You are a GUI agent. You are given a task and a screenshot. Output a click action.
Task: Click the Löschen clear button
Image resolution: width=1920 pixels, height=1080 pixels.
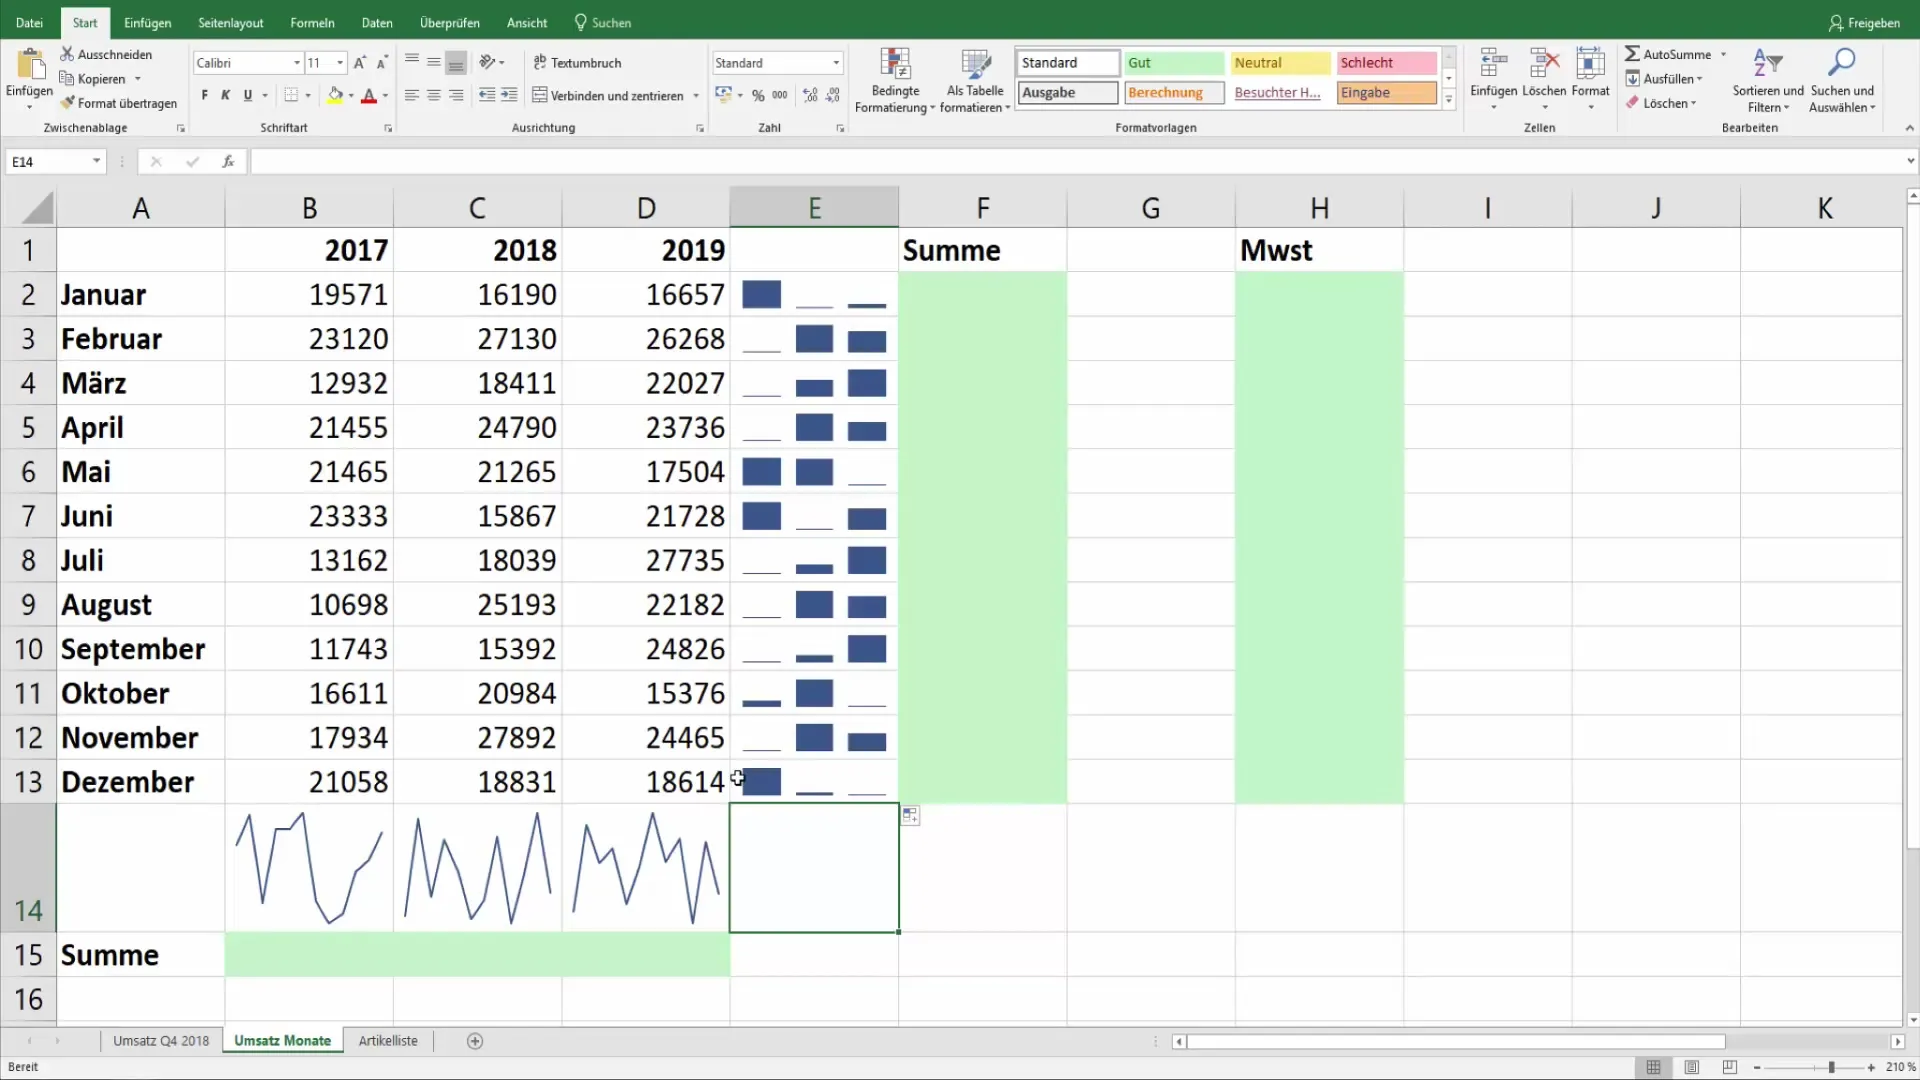tap(1661, 102)
